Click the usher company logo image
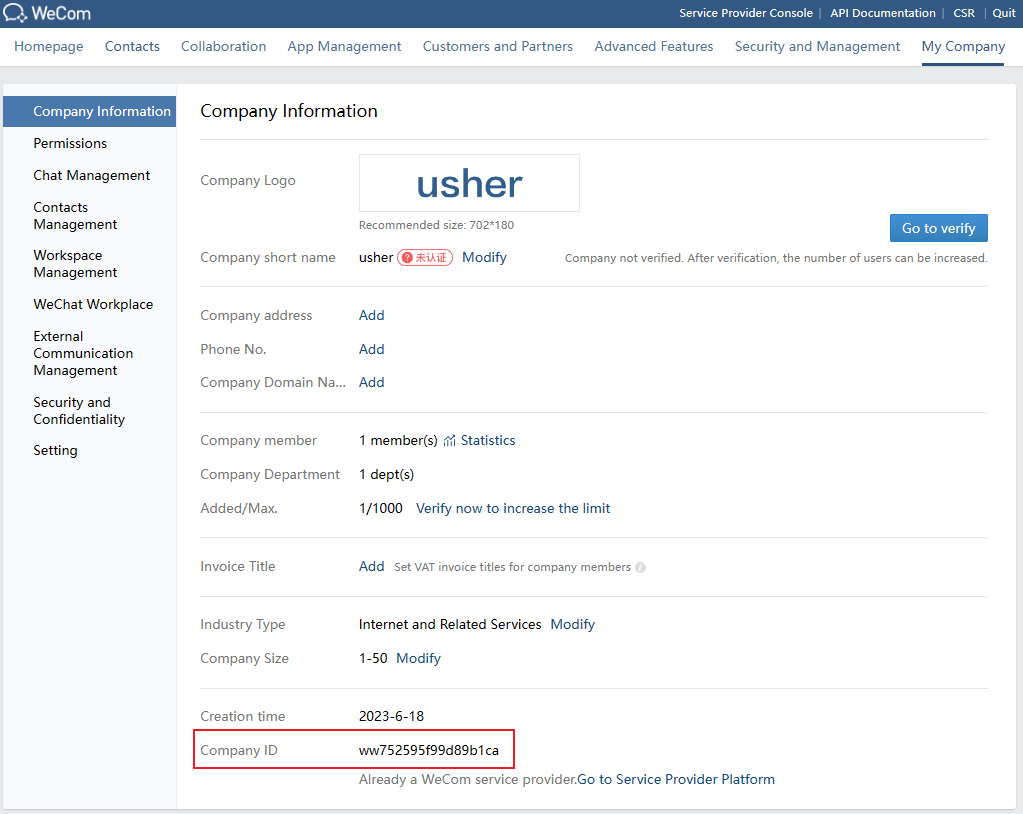1023x814 pixels. [469, 183]
